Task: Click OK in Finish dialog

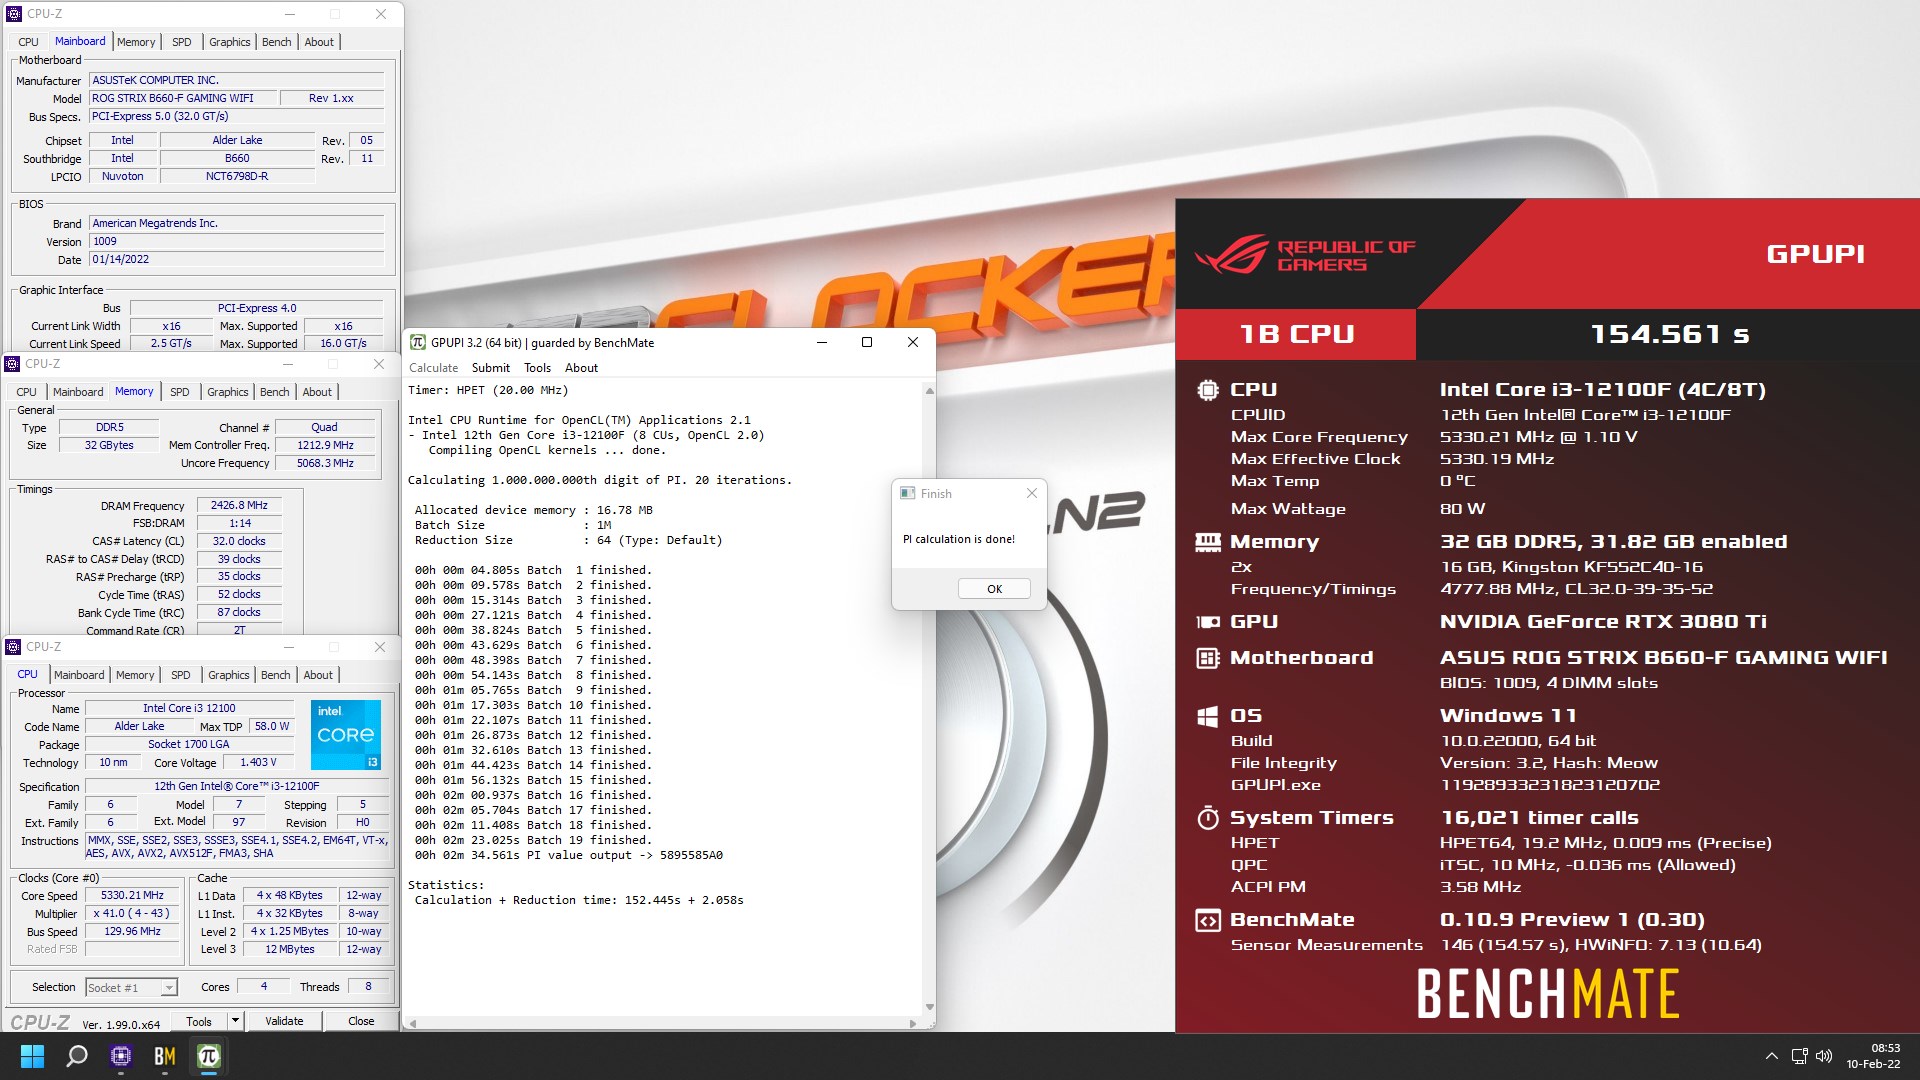Action: (x=994, y=589)
